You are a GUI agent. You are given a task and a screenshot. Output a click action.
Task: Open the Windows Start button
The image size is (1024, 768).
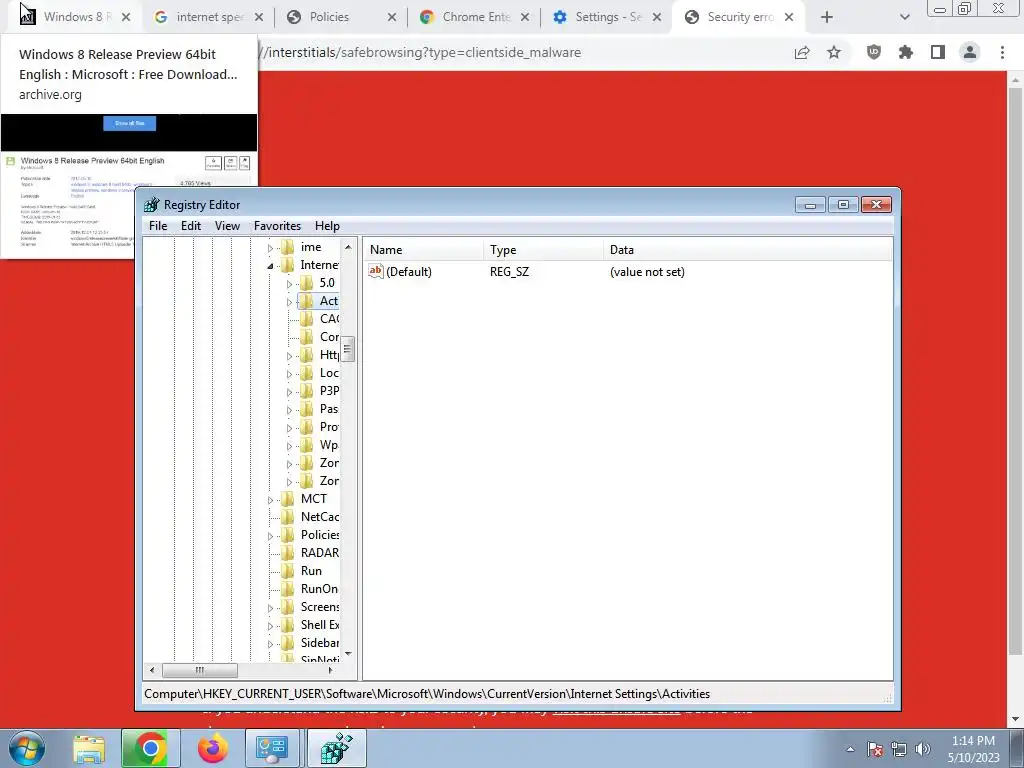coord(26,748)
